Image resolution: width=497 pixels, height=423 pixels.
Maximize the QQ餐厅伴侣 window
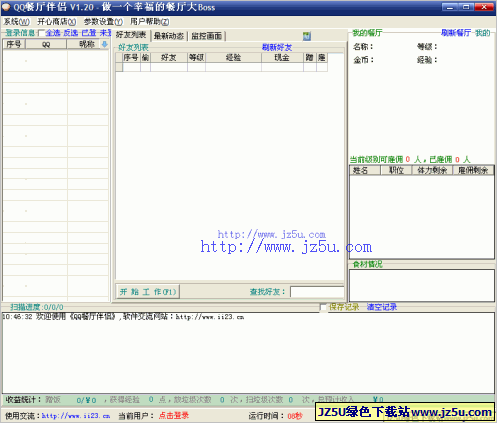466,7
